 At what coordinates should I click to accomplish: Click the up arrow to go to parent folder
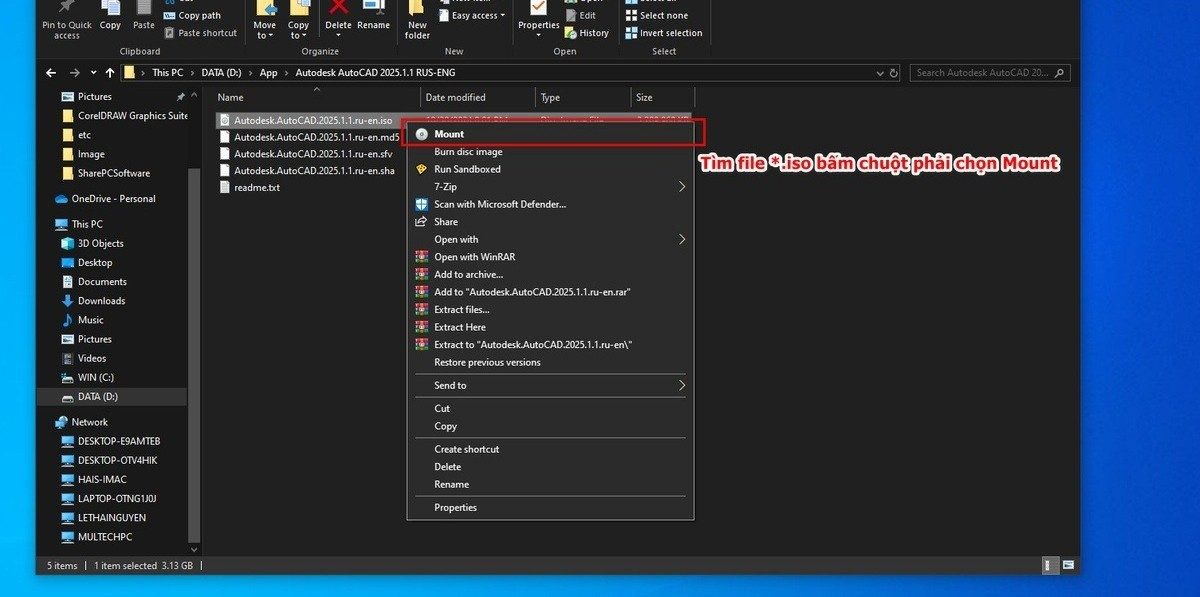[x=109, y=72]
